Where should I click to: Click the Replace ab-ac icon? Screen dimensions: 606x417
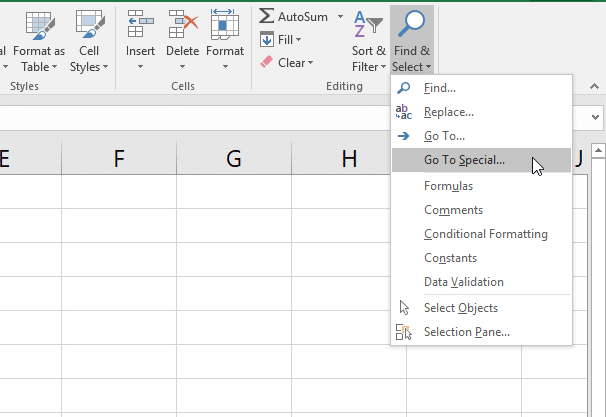click(x=403, y=112)
